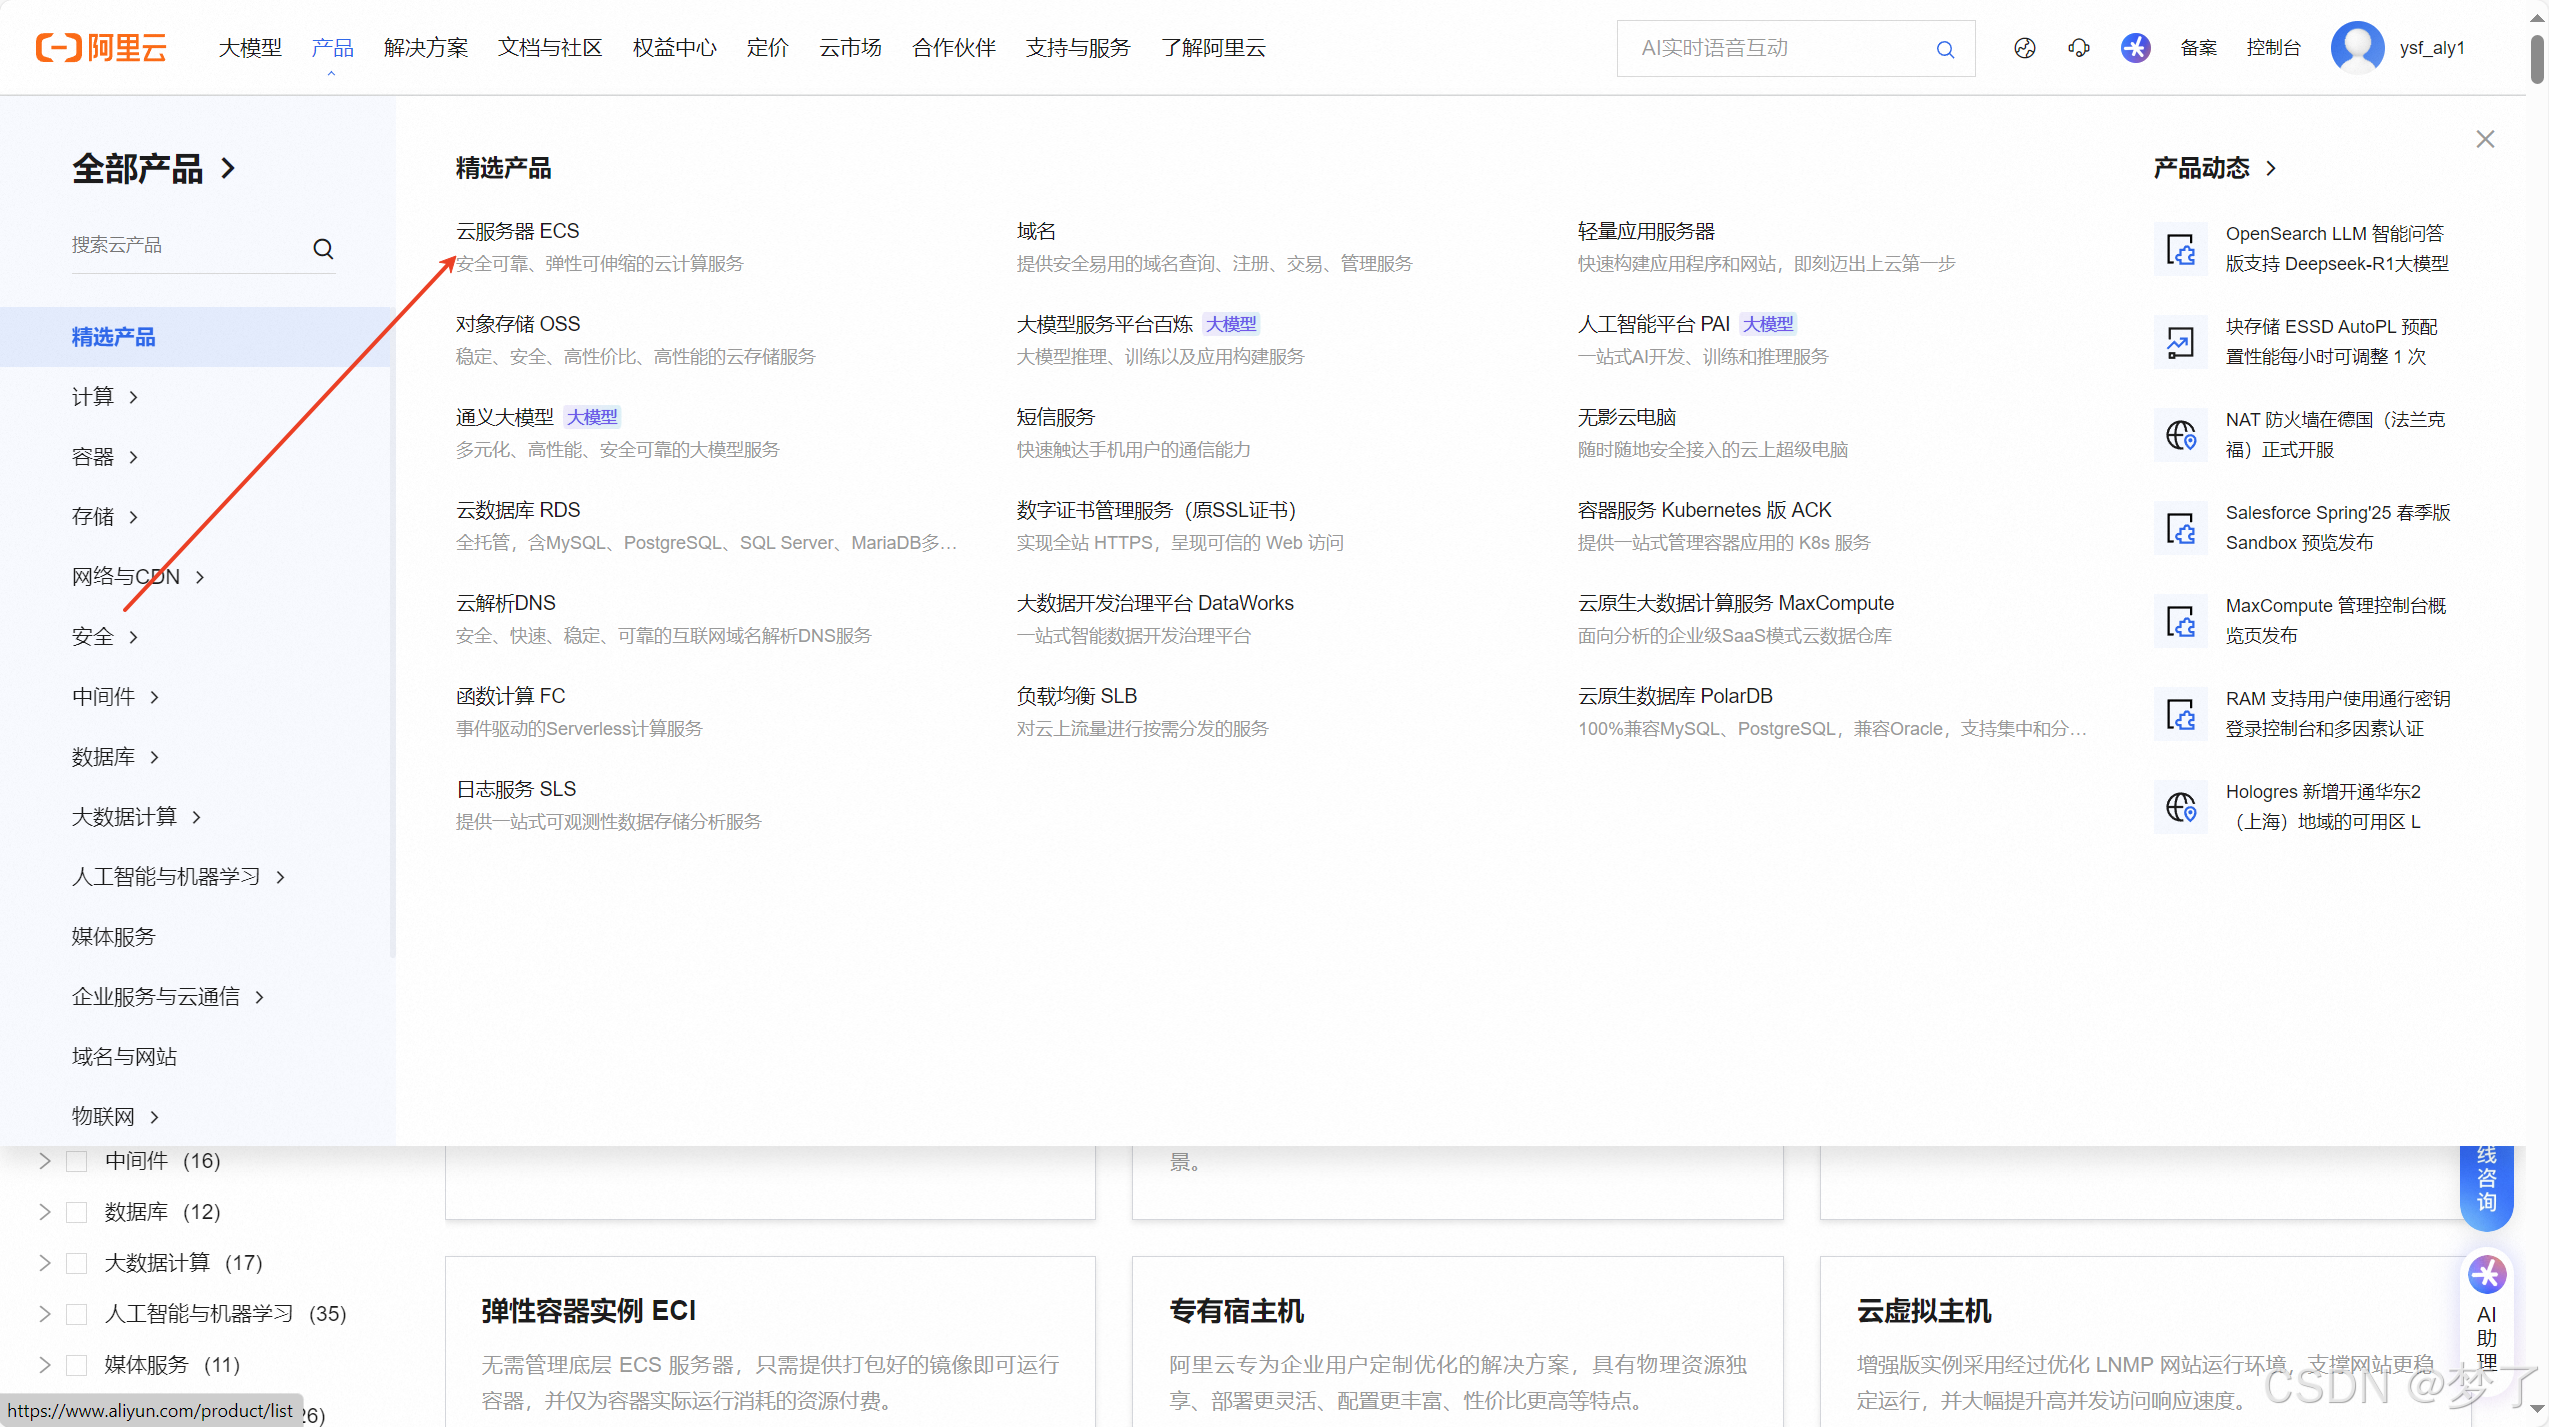Click the NAT firewall globe icon
This screenshot has height=1427, width=2549.
click(x=2180, y=435)
